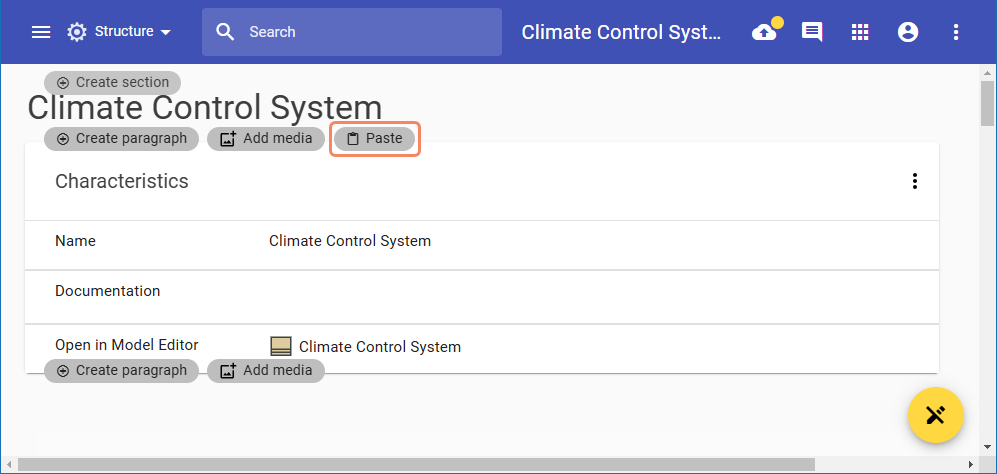Open the top bar more options menu
Image resolution: width=997 pixels, height=474 pixels.
(x=956, y=32)
